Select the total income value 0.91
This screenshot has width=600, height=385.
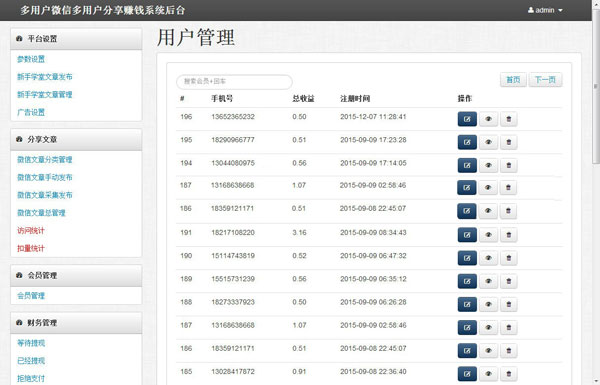point(299,372)
